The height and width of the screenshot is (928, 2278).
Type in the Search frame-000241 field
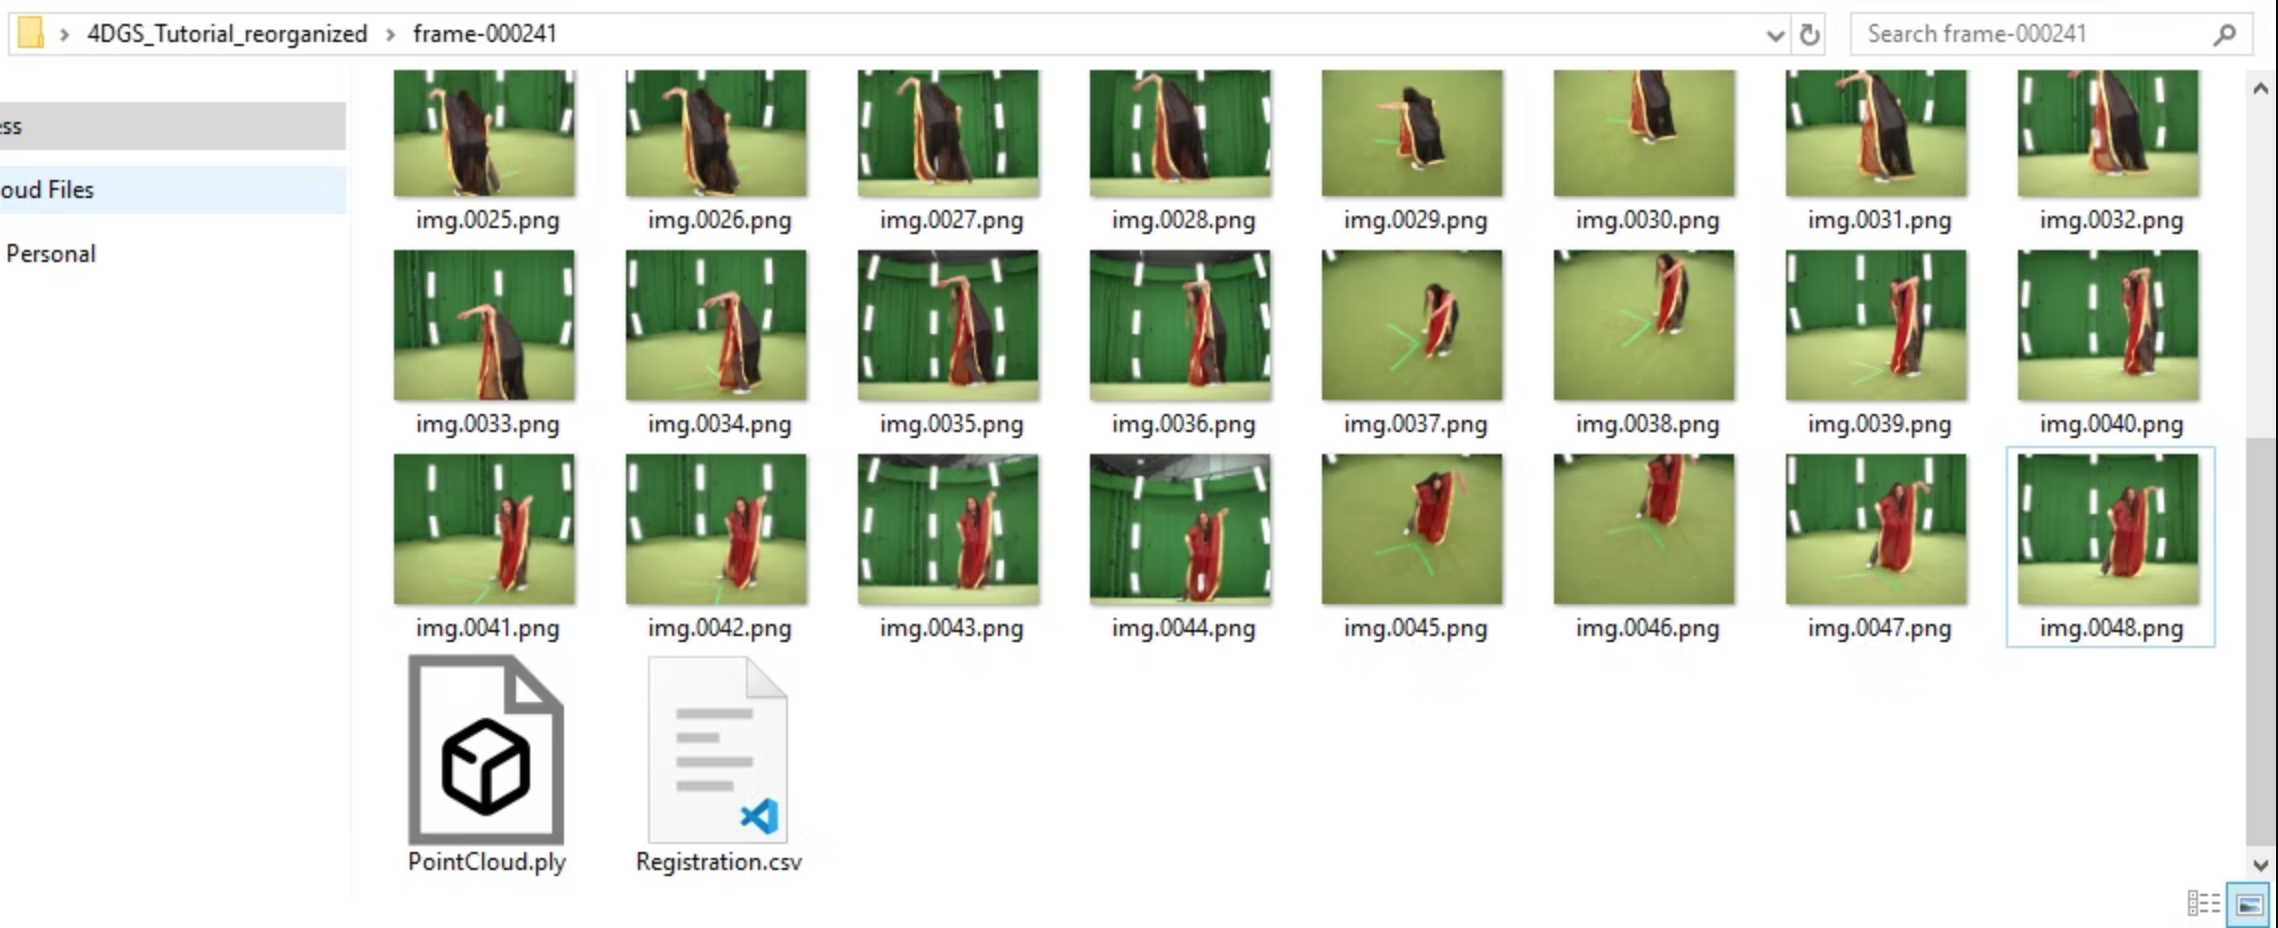click(2030, 34)
